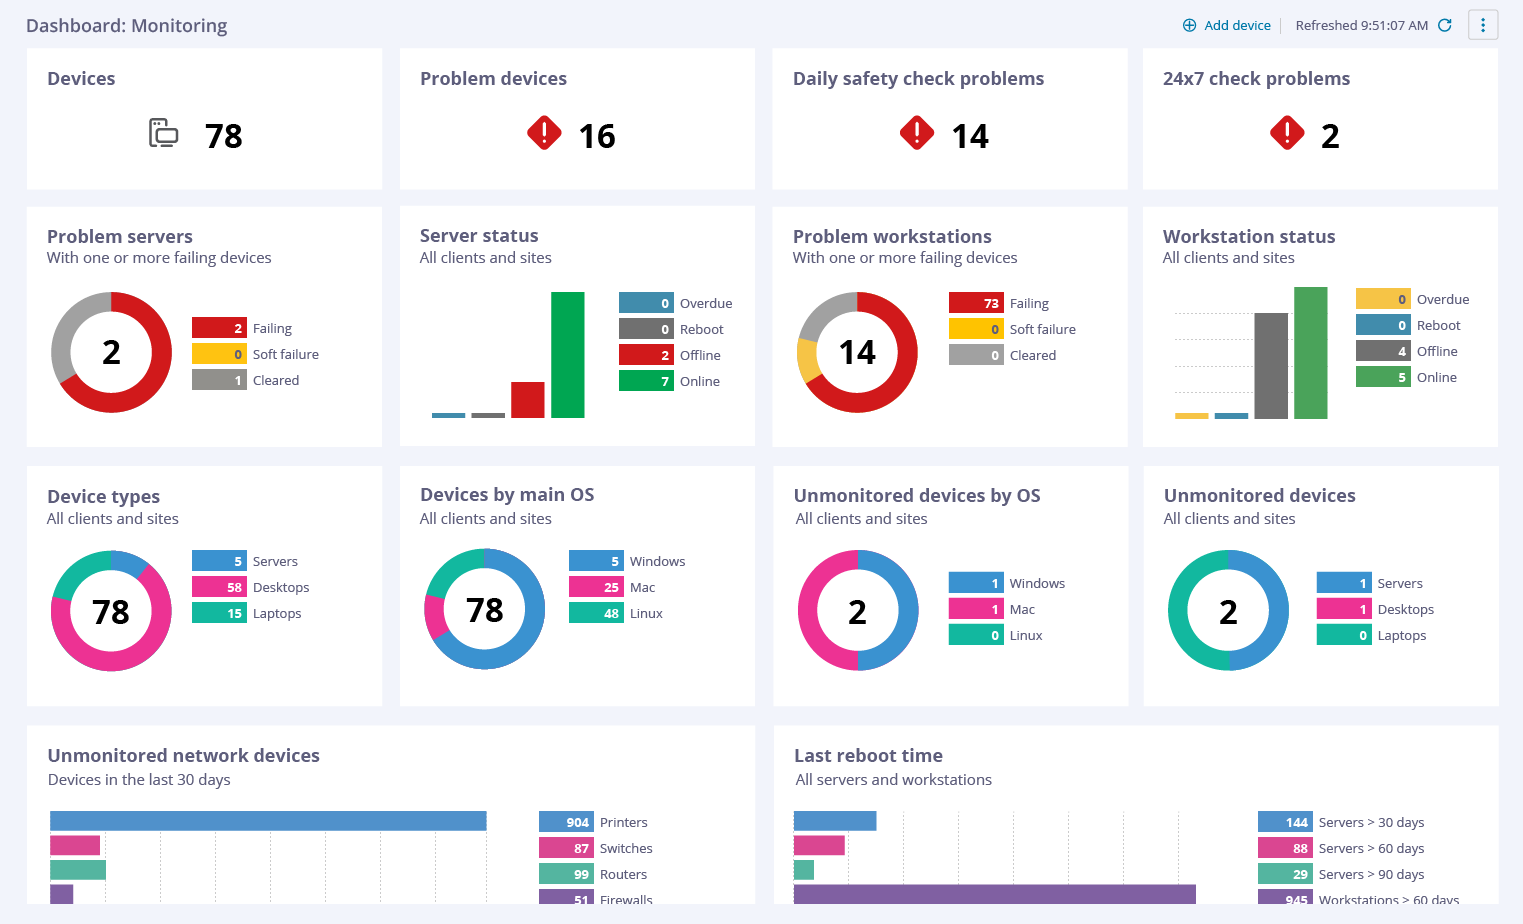Click the Problem workstations donut chart
This screenshot has height=924, width=1523.
point(857,352)
